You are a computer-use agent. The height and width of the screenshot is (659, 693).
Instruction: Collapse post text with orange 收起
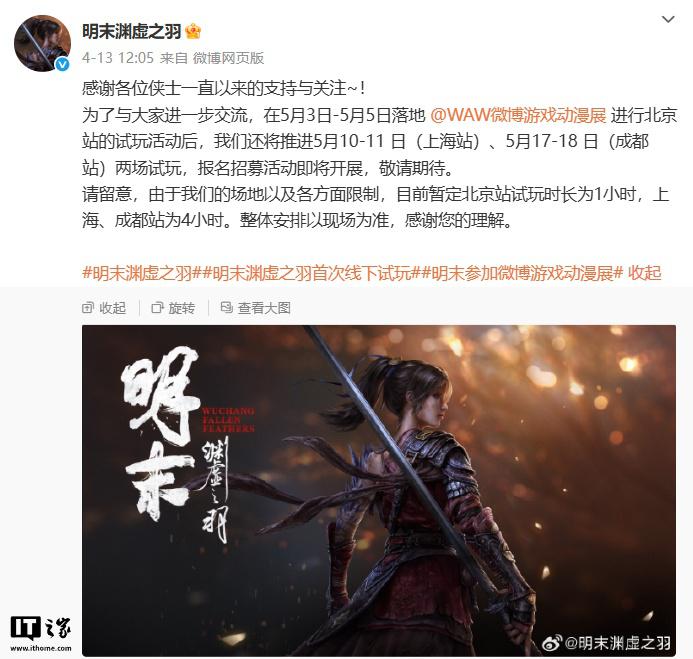(x=645, y=273)
